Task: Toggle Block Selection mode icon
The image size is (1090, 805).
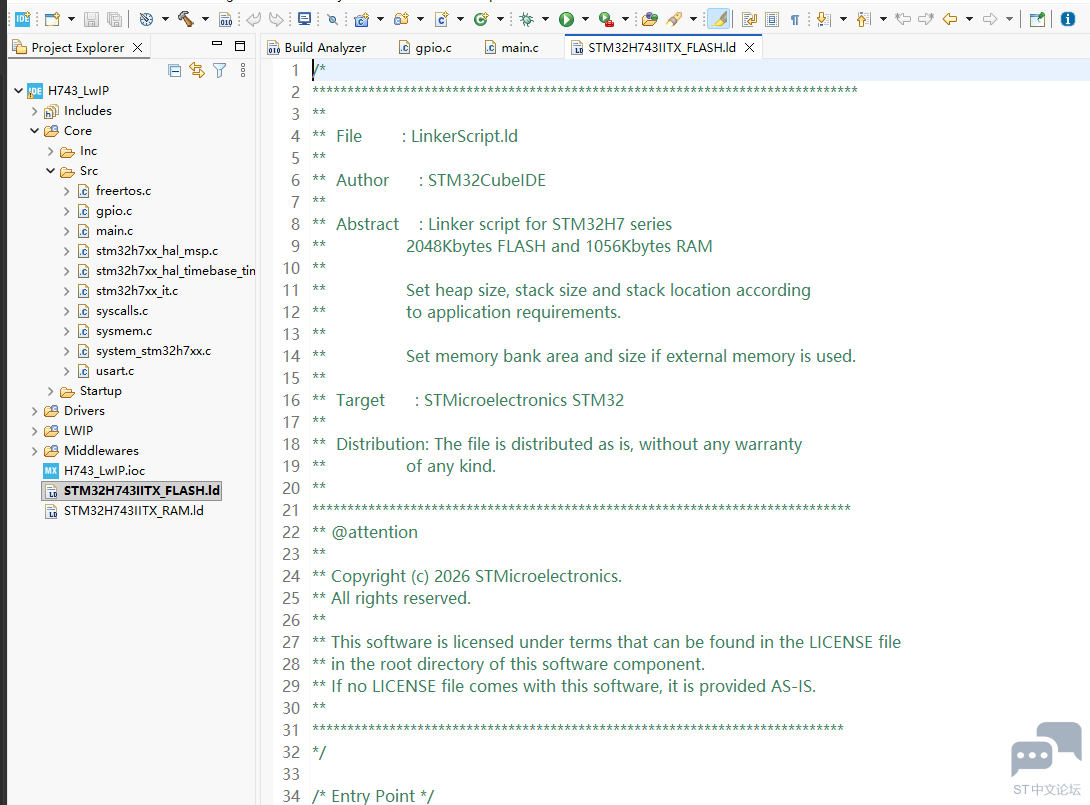Action: (772, 19)
